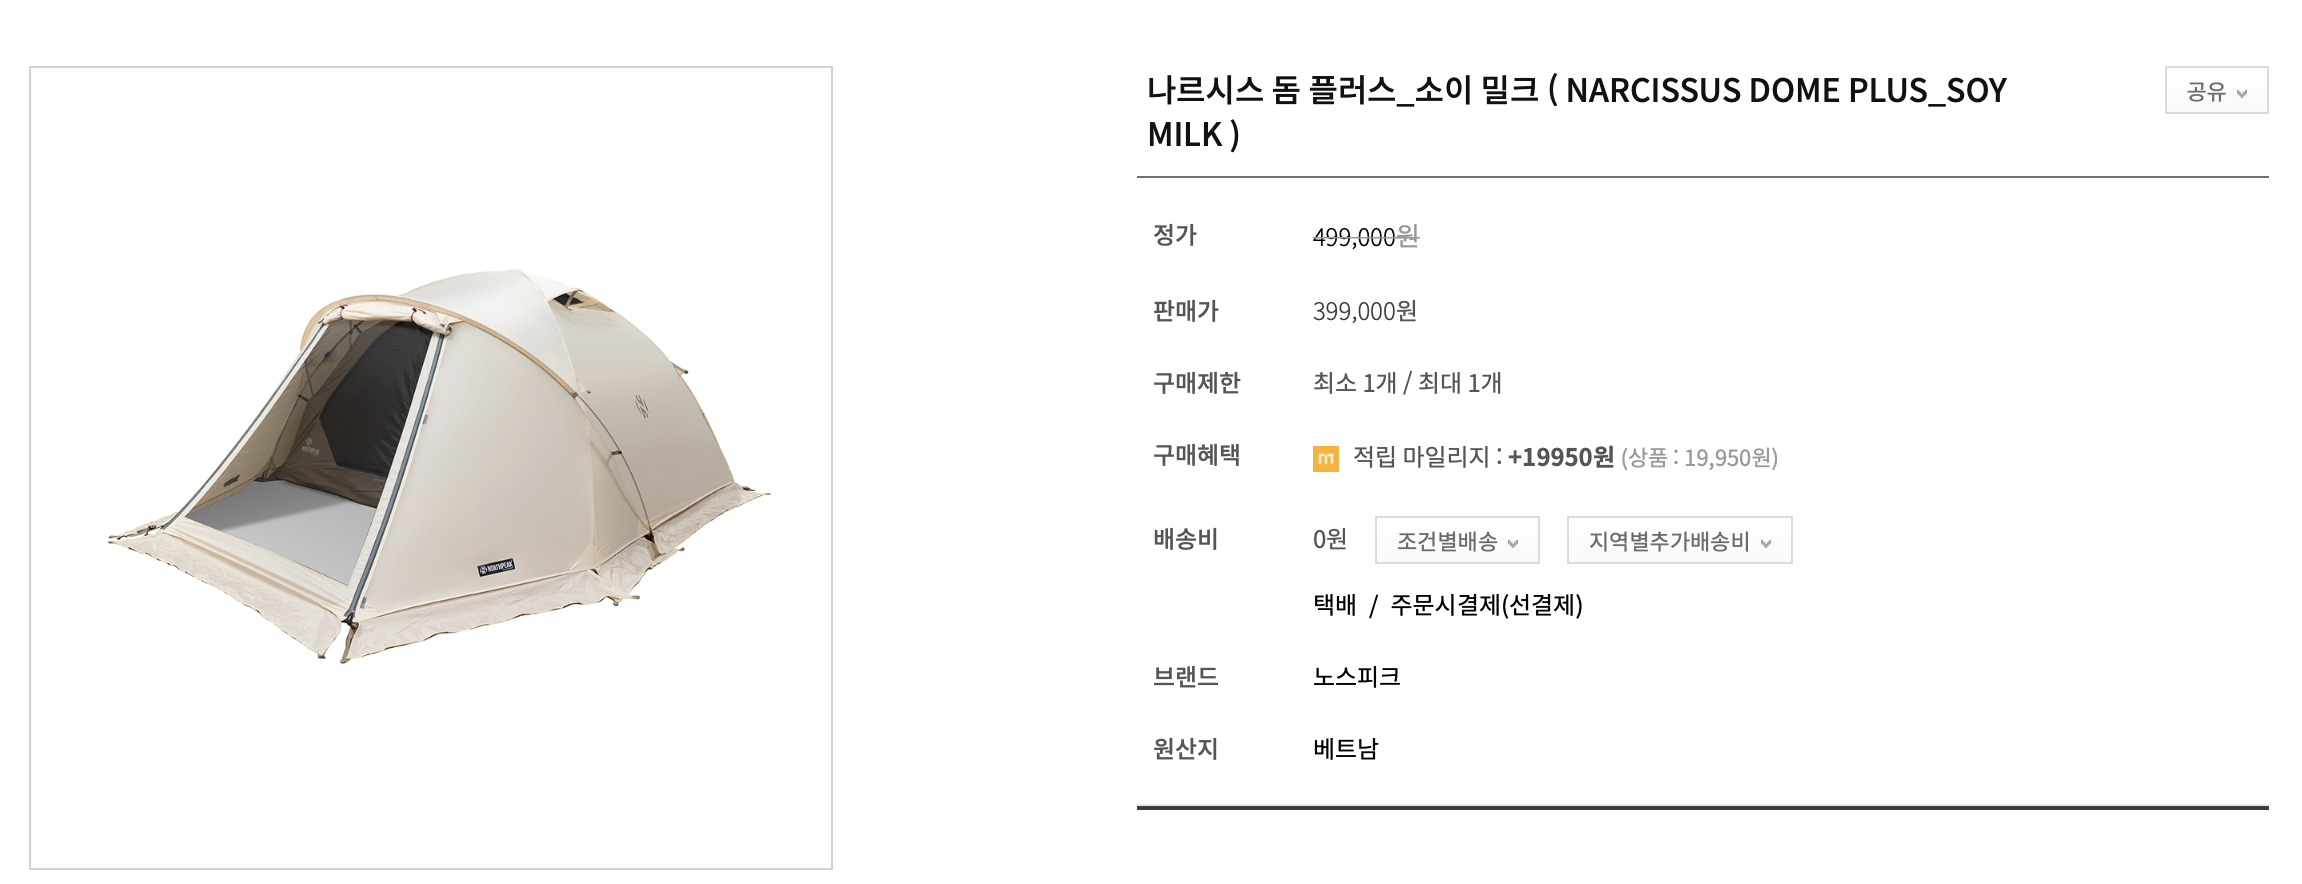Click the 구매제한 label
This screenshot has height=884, width=2302.
(x=1196, y=383)
